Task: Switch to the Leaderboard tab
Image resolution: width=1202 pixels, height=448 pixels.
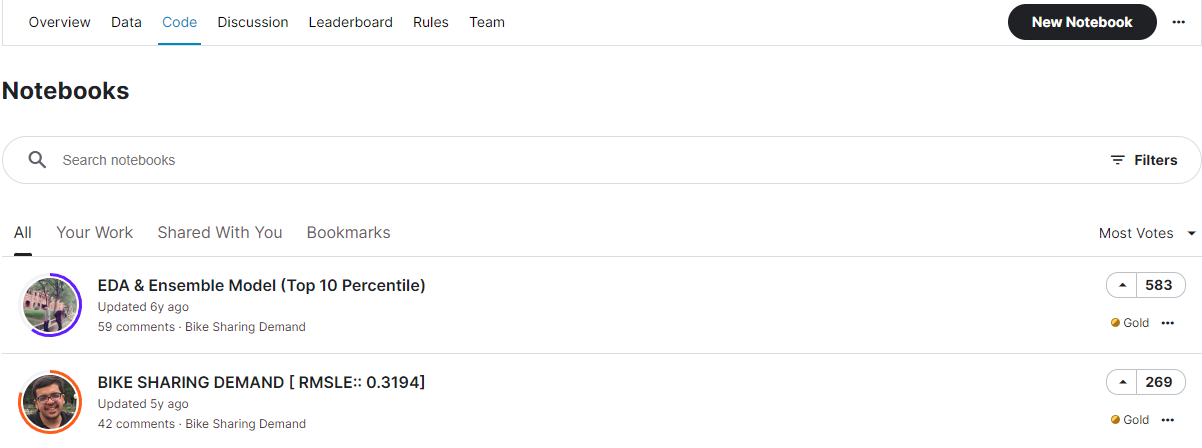Action: pyautogui.click(x=350, y=22)
